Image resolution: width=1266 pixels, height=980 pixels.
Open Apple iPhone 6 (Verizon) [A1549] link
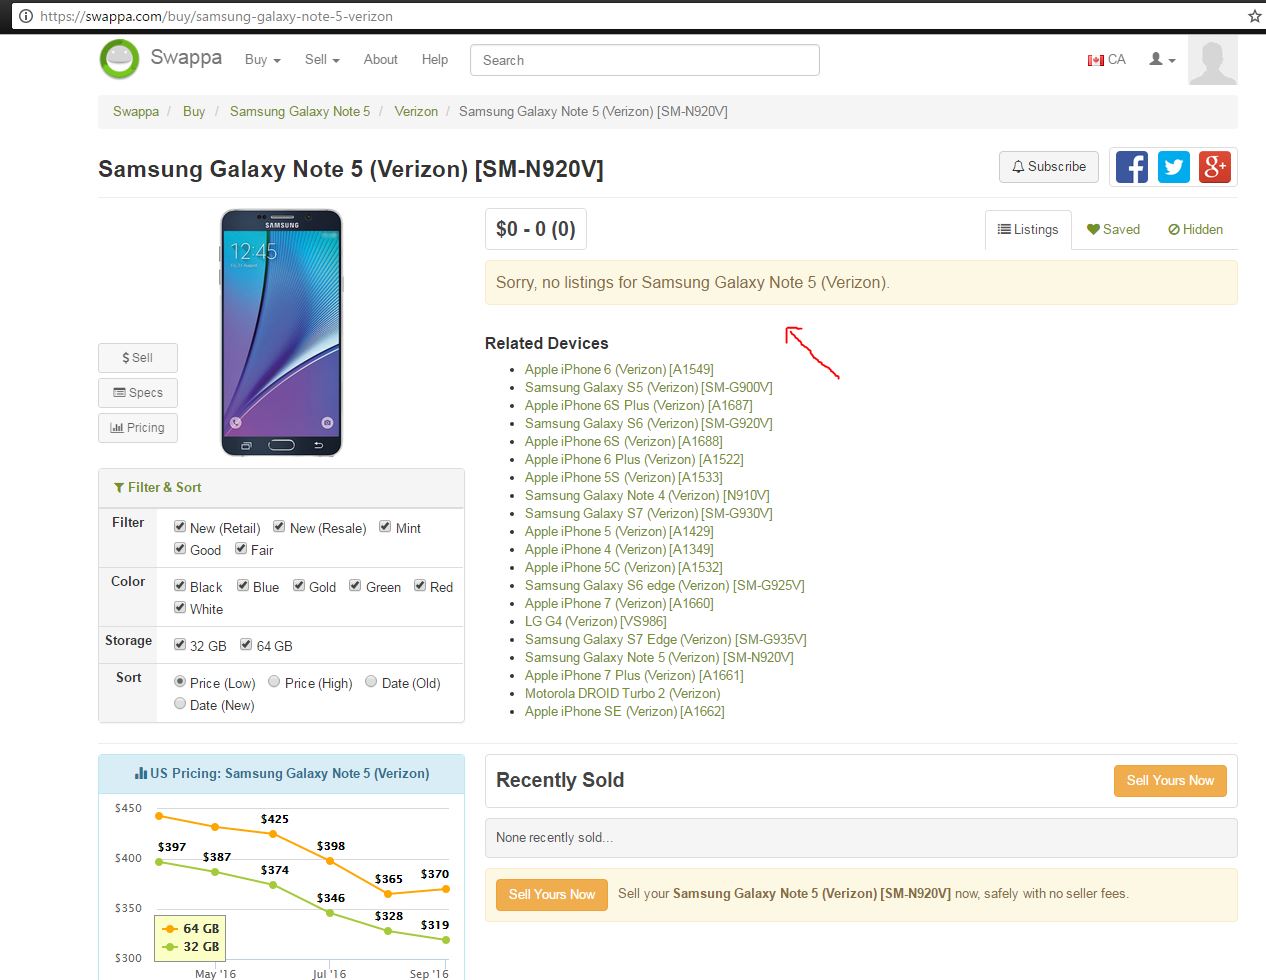[x=619, y=370]
